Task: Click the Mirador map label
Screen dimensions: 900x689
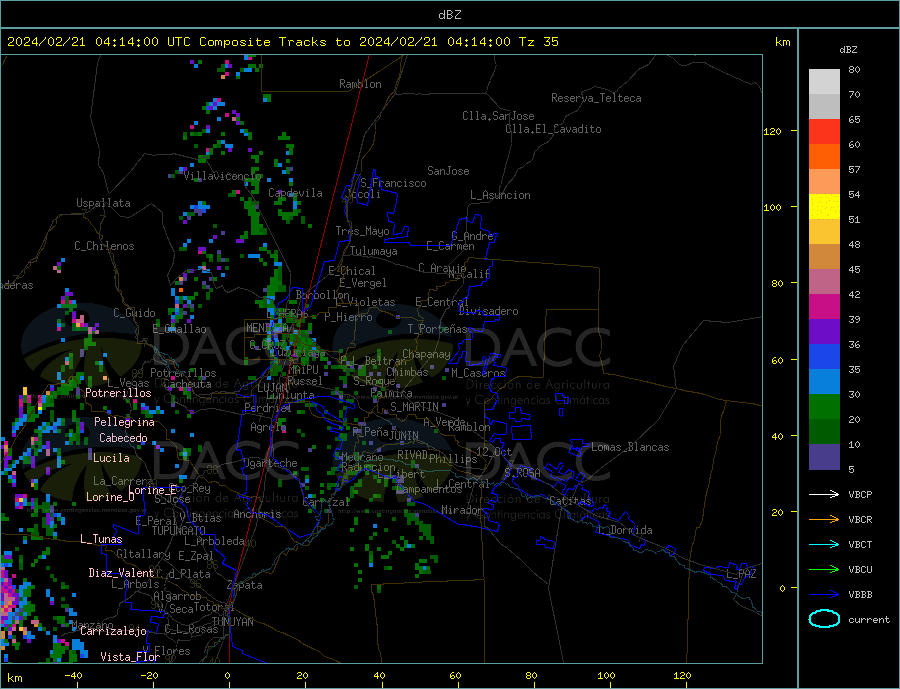Action: [462, 510]
